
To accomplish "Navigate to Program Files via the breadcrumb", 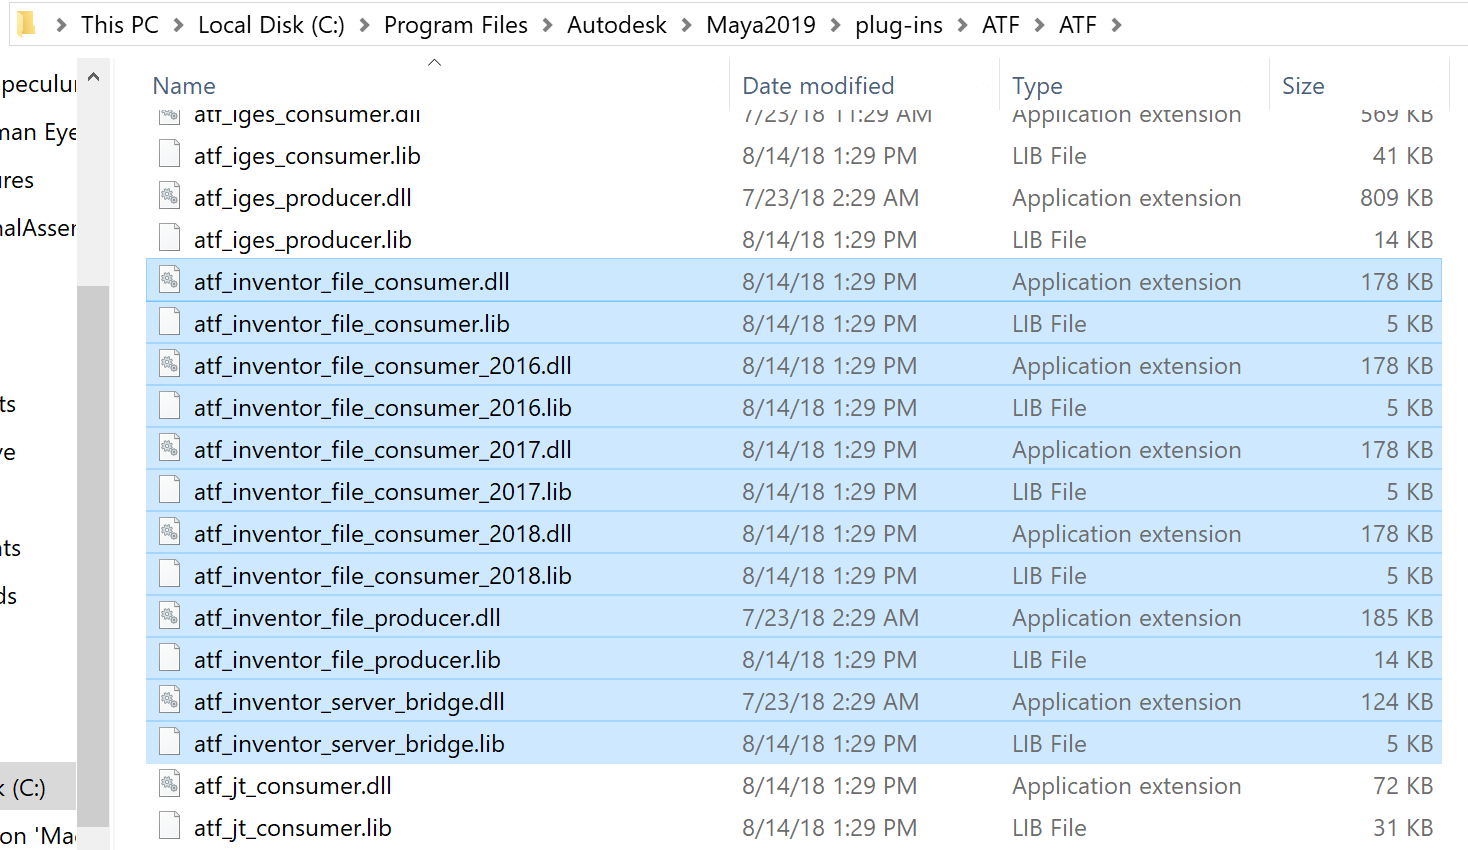I will click(x=455, y=25).
